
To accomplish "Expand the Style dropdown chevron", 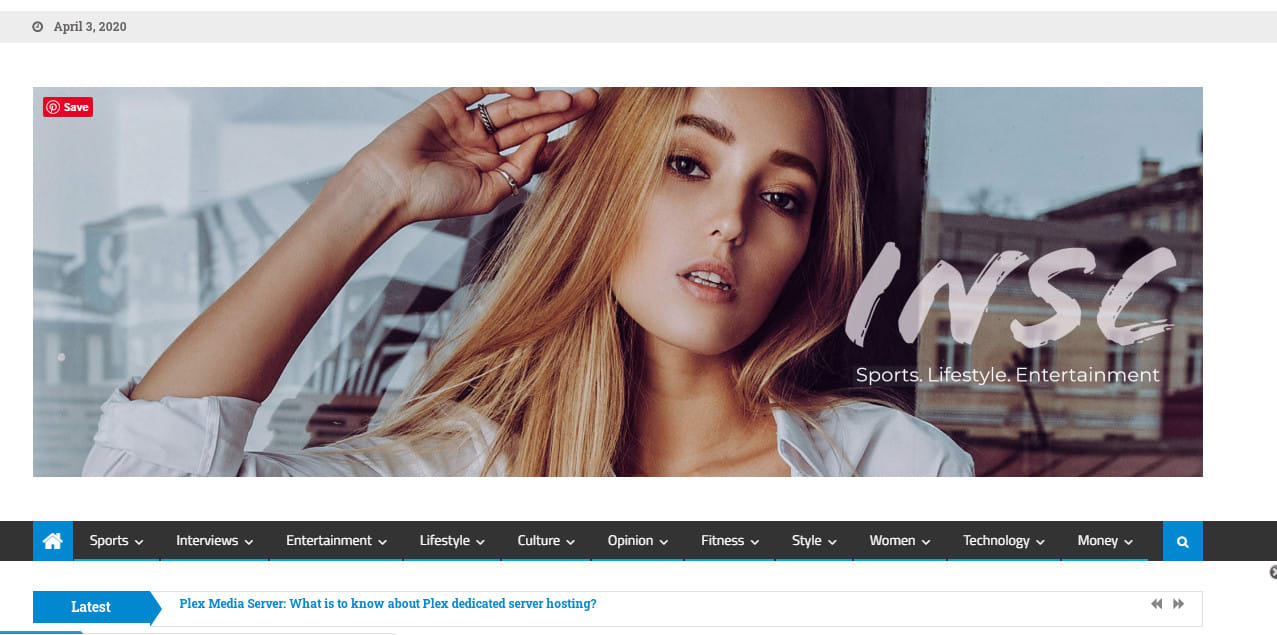I will 831,542.
